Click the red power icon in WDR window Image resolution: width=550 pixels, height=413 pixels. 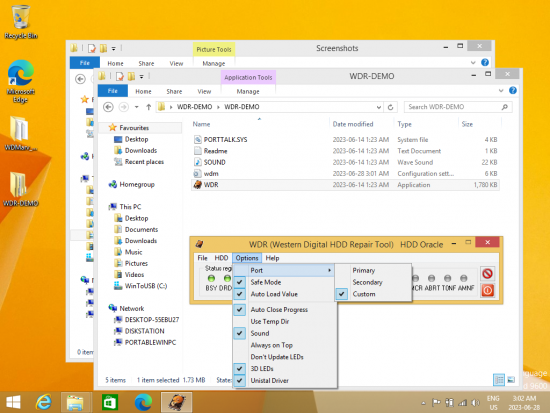487,290
